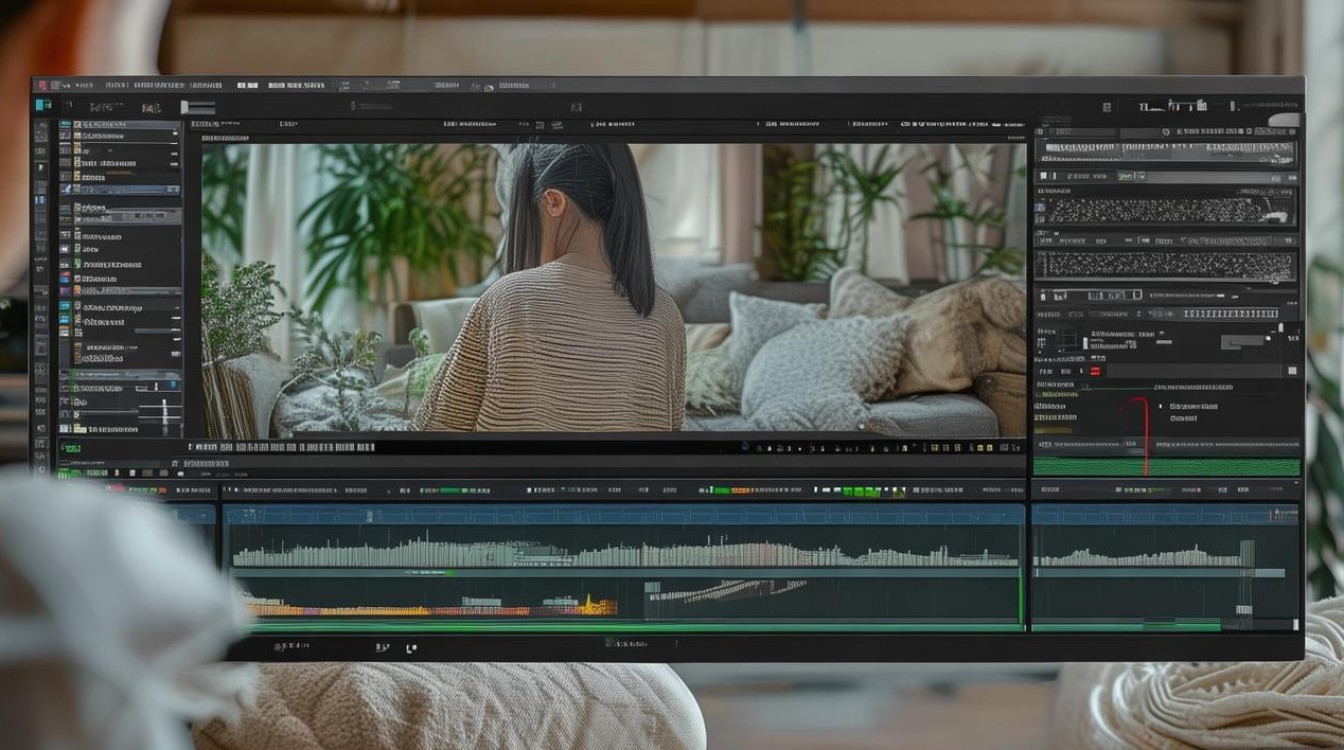Click the green label at bottom of left panel
The height and width of the screenshot is (750, 1344).
click(70, 448)
